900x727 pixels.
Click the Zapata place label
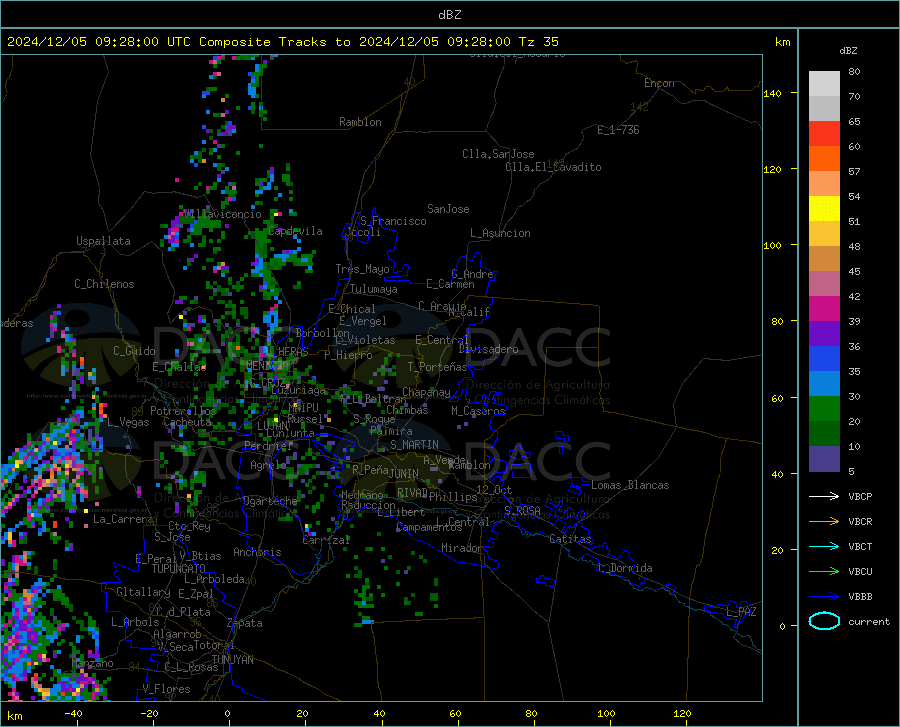(245, 623)
